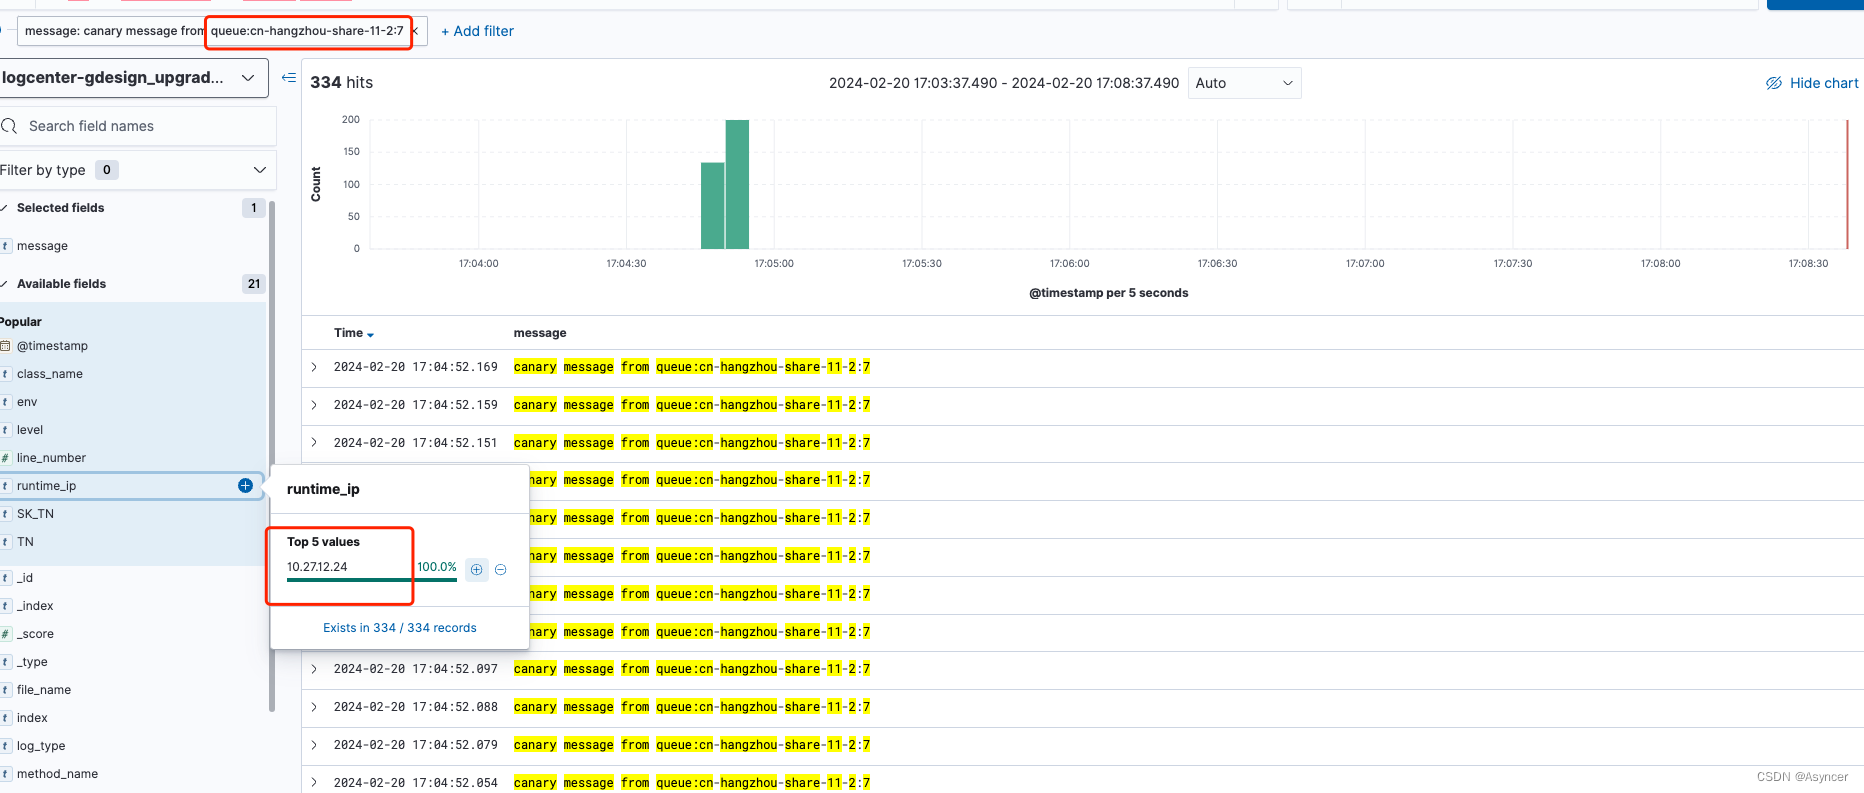Select the _index field
The width and height of the screenshot is (1864, 793).
[x=35, y=606]
